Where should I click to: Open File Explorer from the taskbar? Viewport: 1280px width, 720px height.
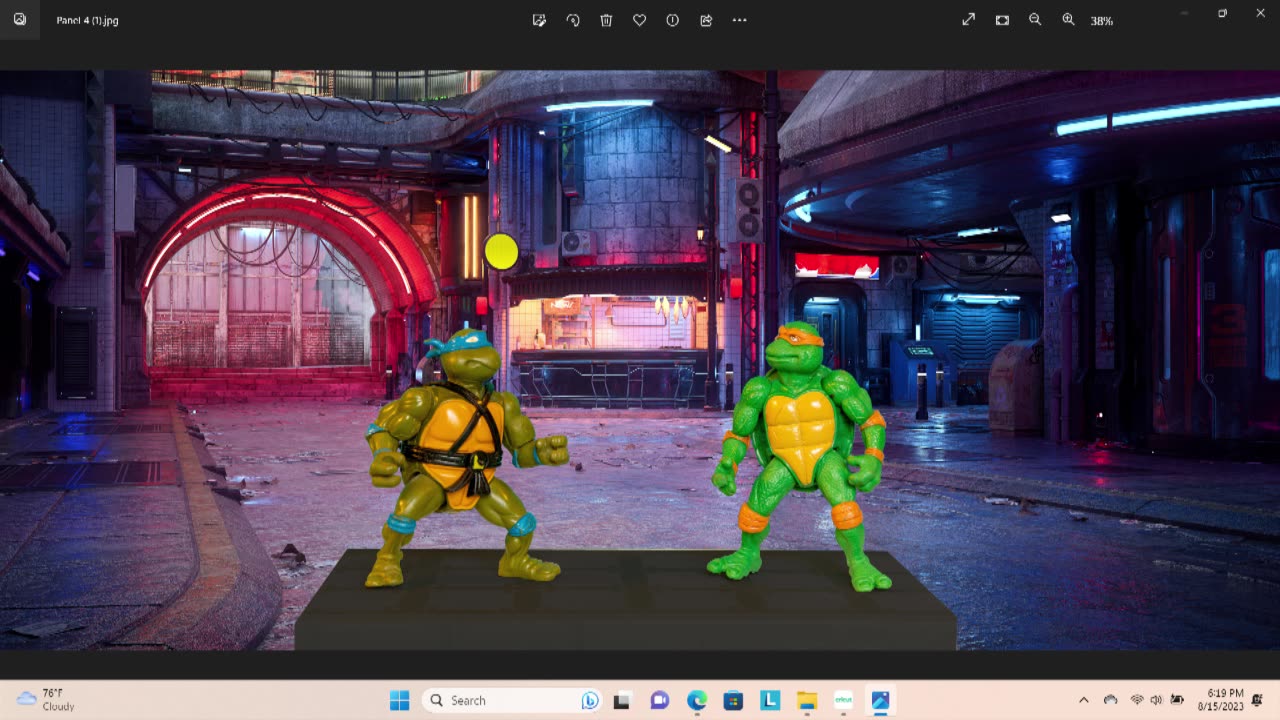[x=807, y=701]
